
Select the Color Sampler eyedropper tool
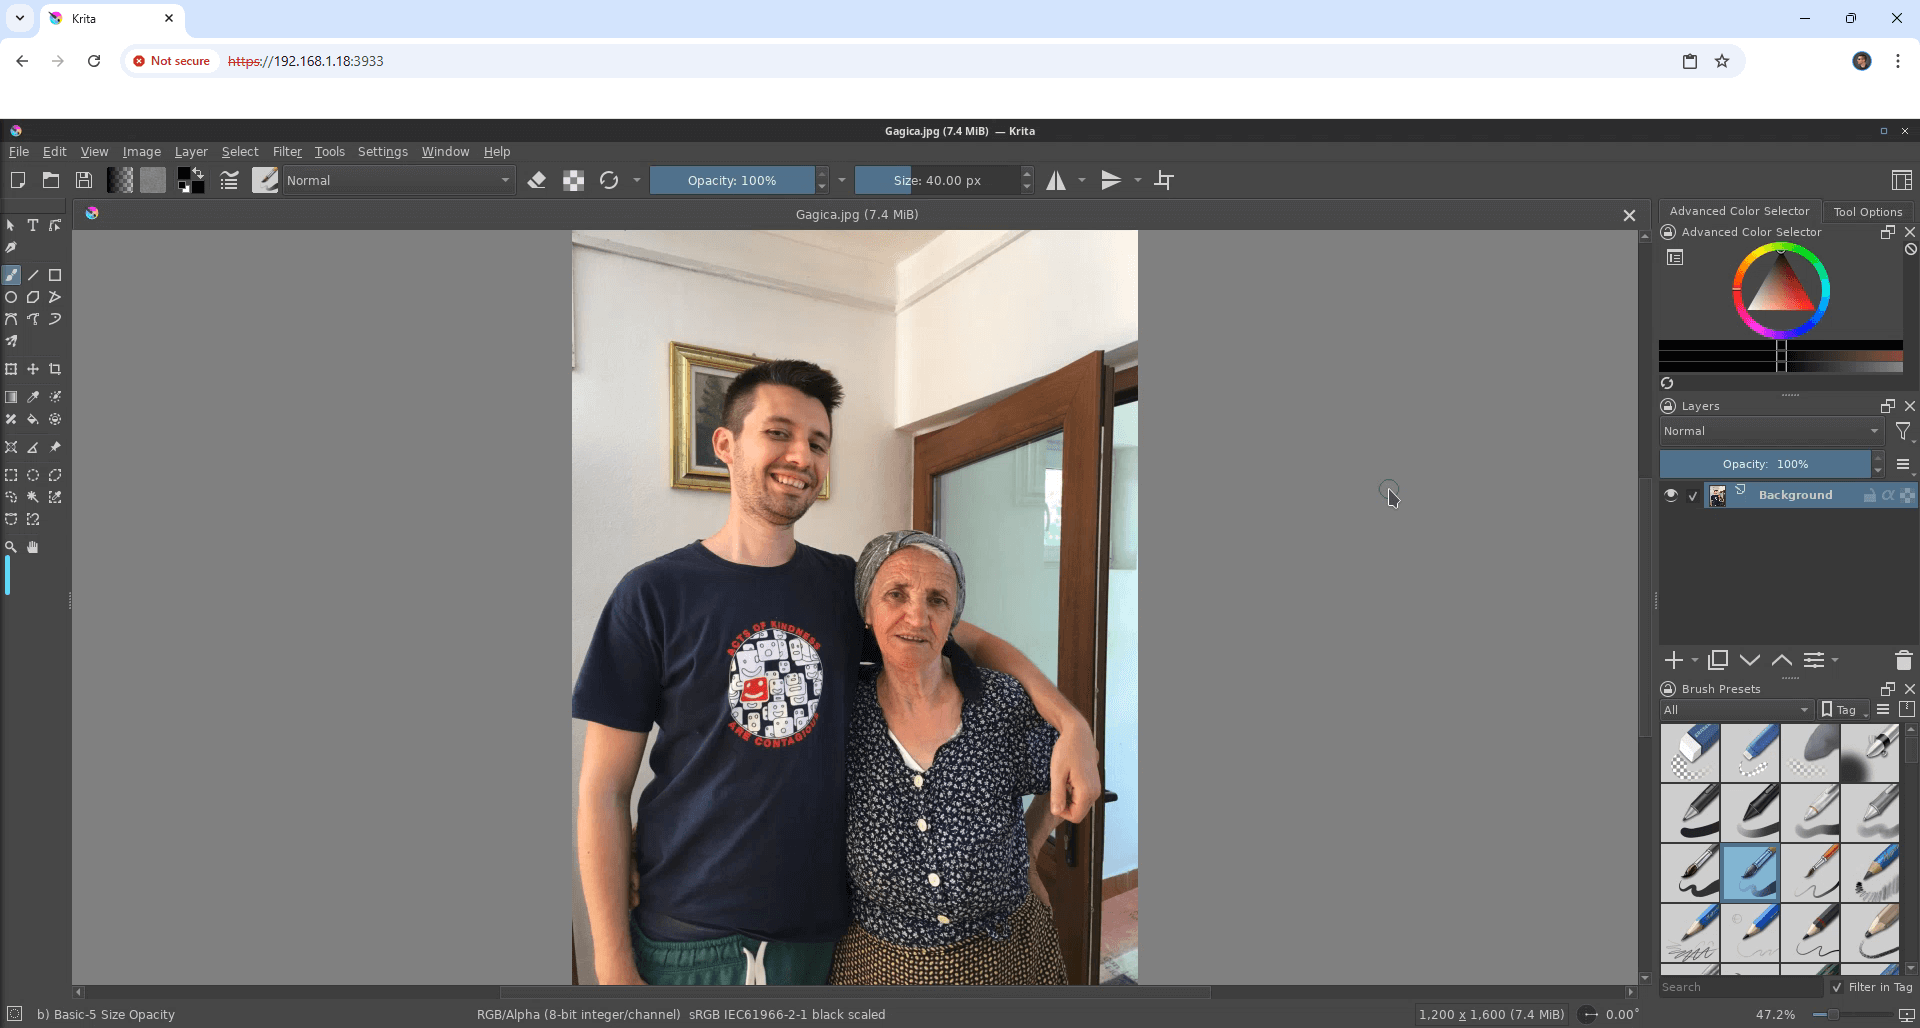(33, 397)
